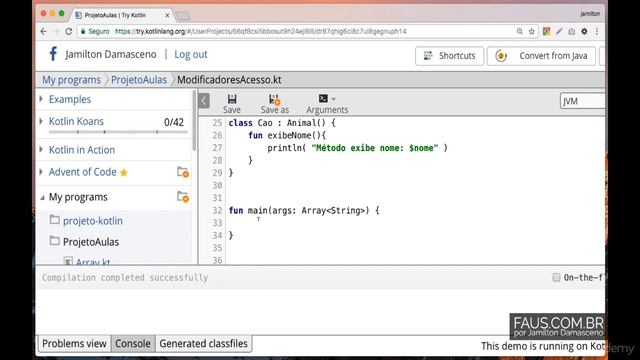Open the Arguments dropdown arrow
Image resolution: width=640 pixels, height=360 pixels.
pos(333,99)
